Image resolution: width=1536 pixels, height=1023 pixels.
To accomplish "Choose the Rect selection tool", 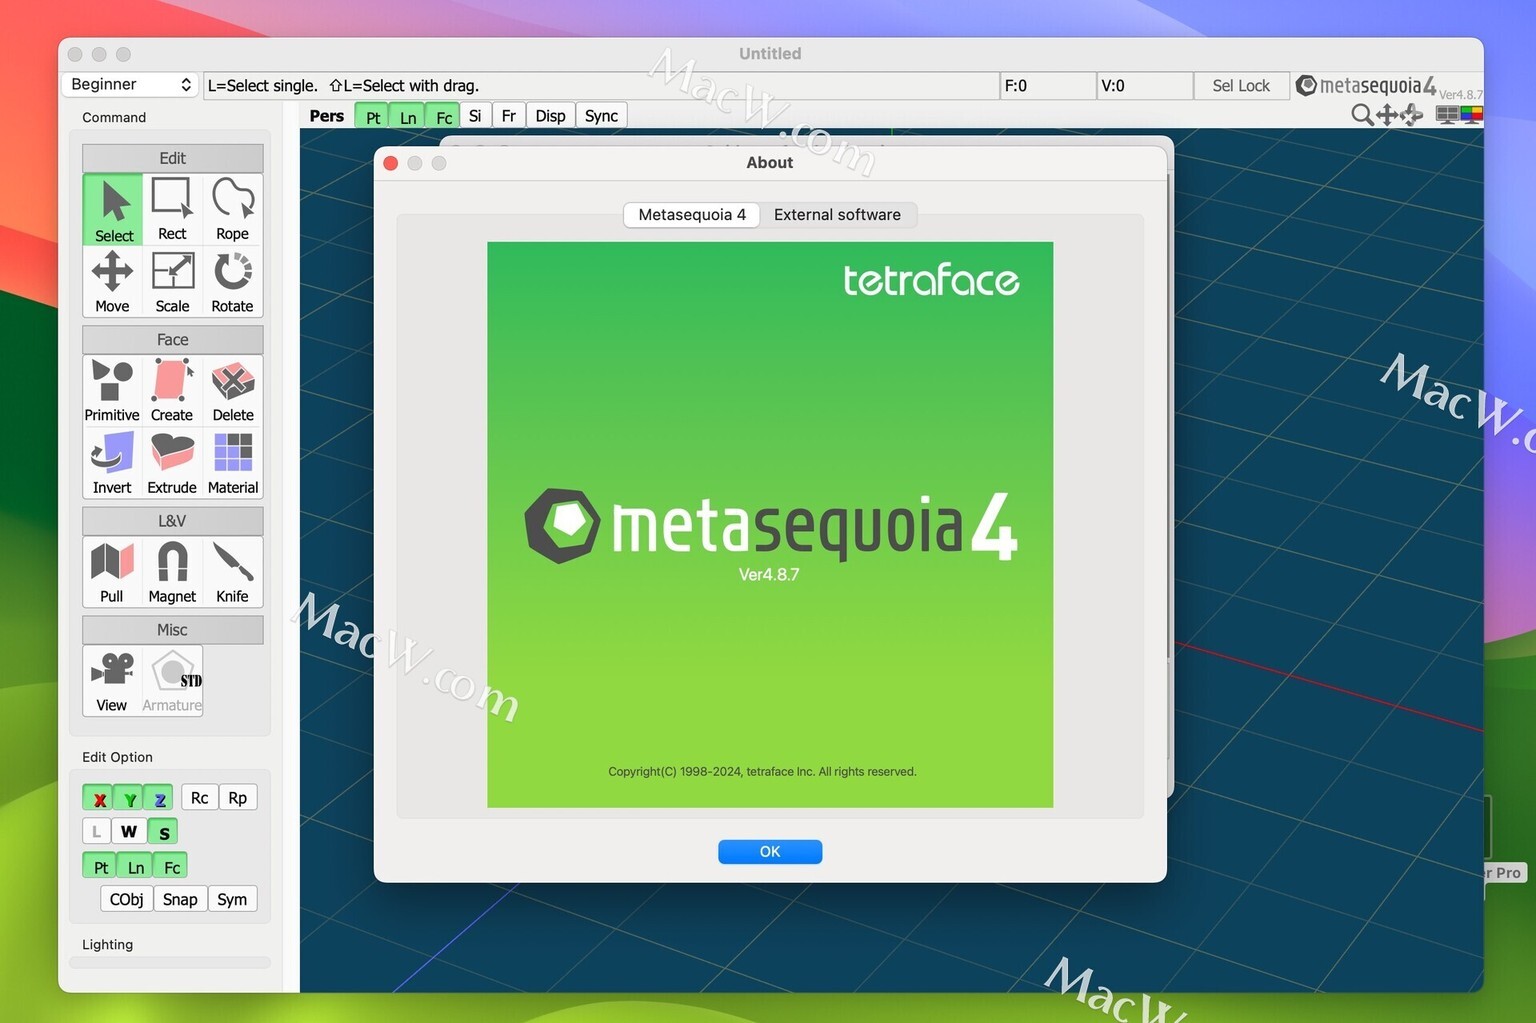I will click(172, 210).
